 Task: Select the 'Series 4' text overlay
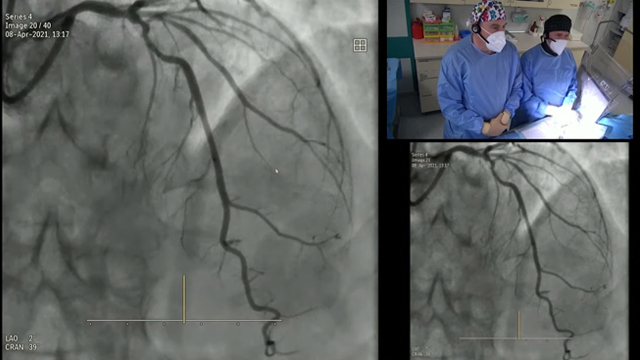[18, 17]
